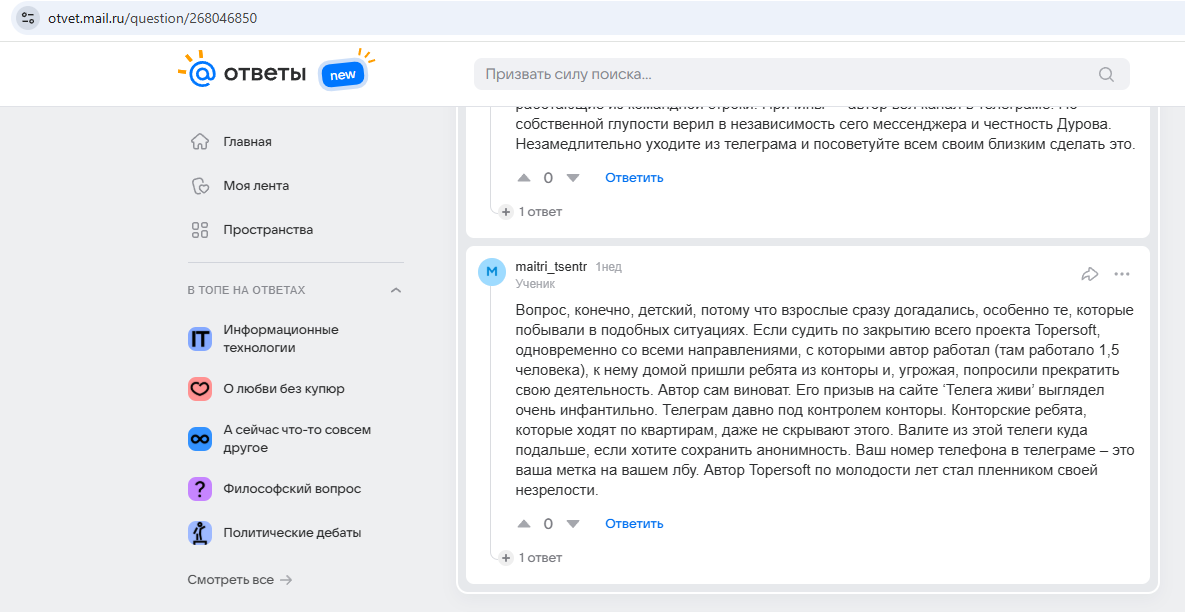1185x612 pixels.
Task: Click Смотреть все link
Action: pyautogui.click(x=240, y=580)
